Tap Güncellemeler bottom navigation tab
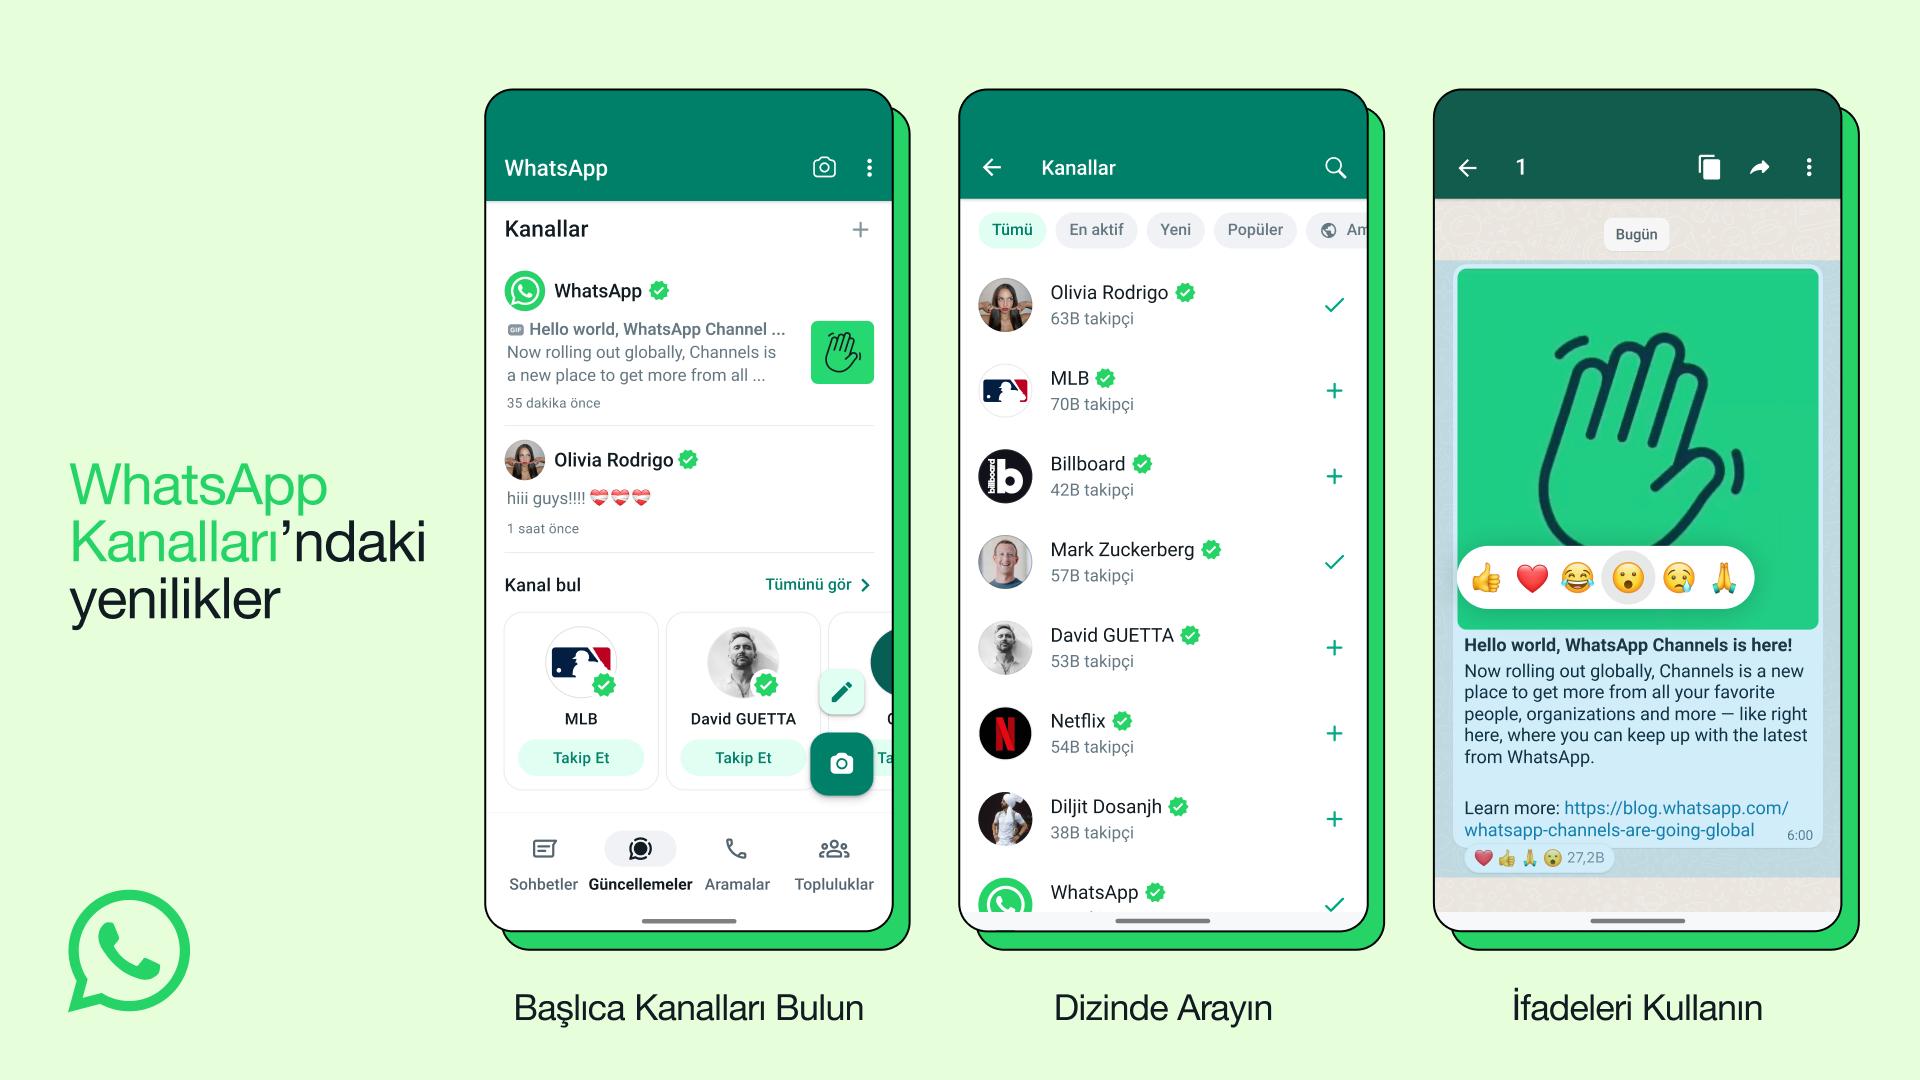The height and width of the screenshot is (1080, 1920). pos(642,864)
